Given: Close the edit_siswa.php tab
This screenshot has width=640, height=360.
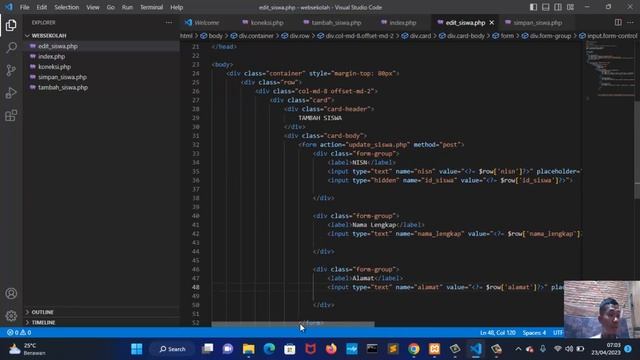Looking at the screenshot, I should (491, 22).
